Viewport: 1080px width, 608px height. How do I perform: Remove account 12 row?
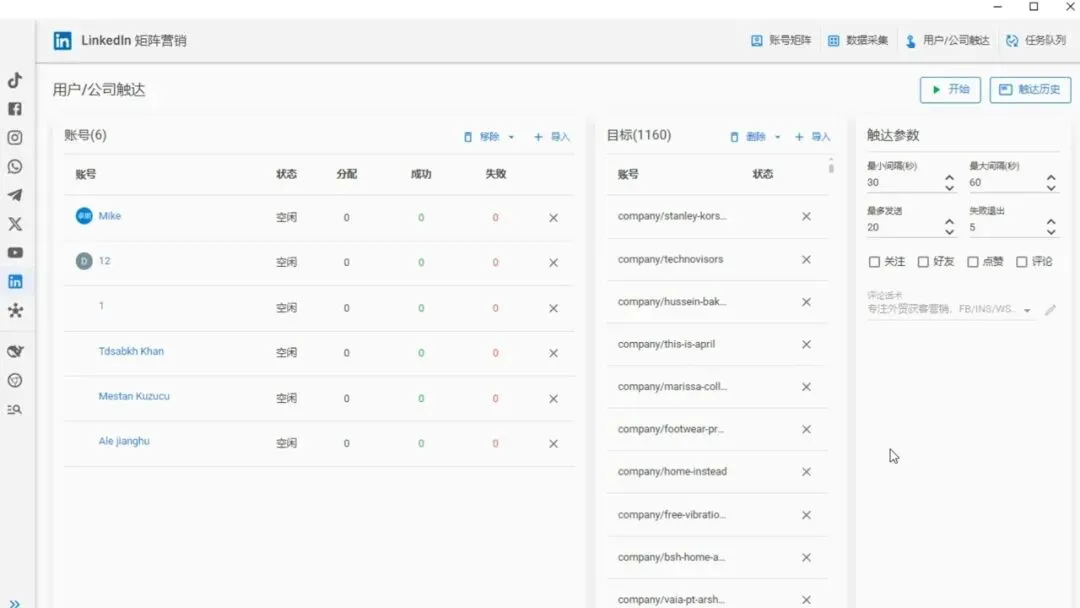pyautogui.click(x=553, y=262)
